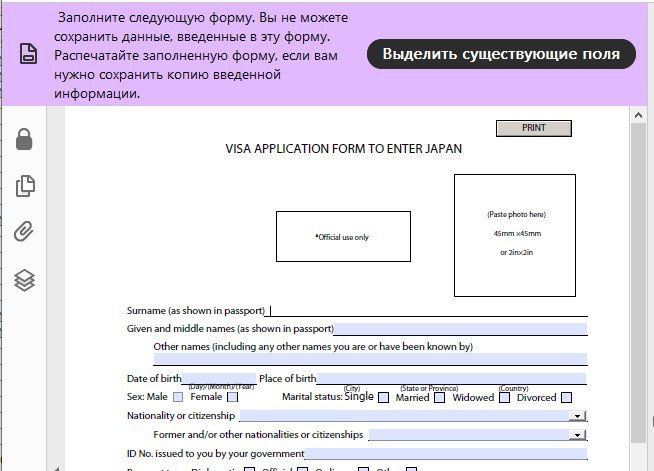The width and height of the screenshot is (654, 471).
Task: Click the Date of birth field
Action: [x=219, y=378]
